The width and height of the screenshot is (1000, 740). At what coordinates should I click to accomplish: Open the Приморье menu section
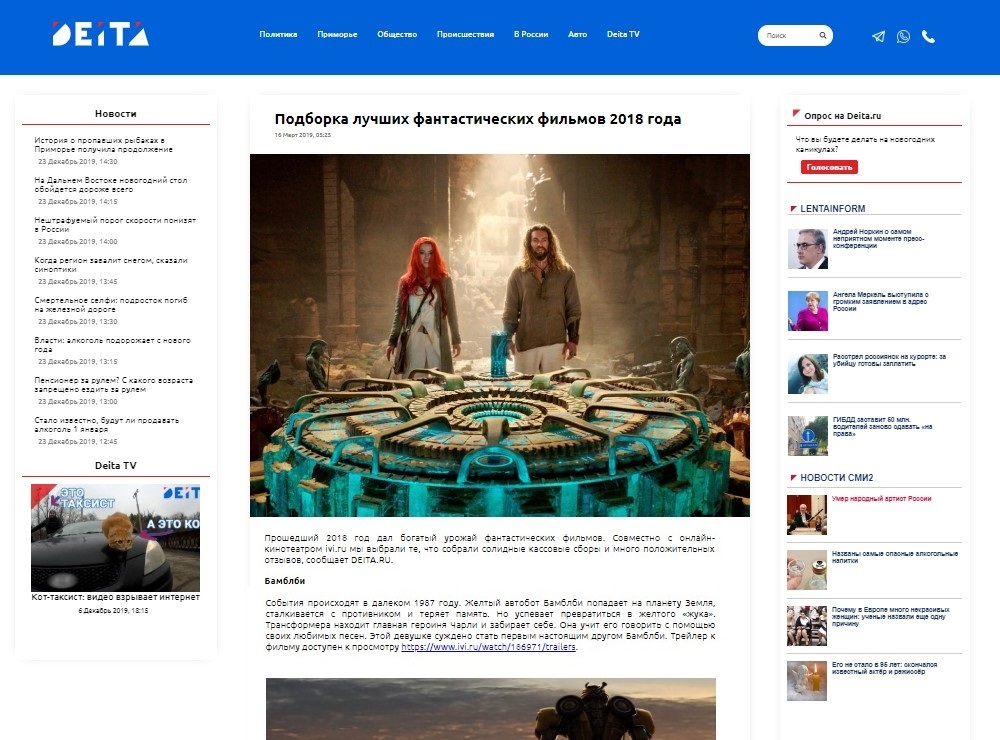click(x=337, y=34)
